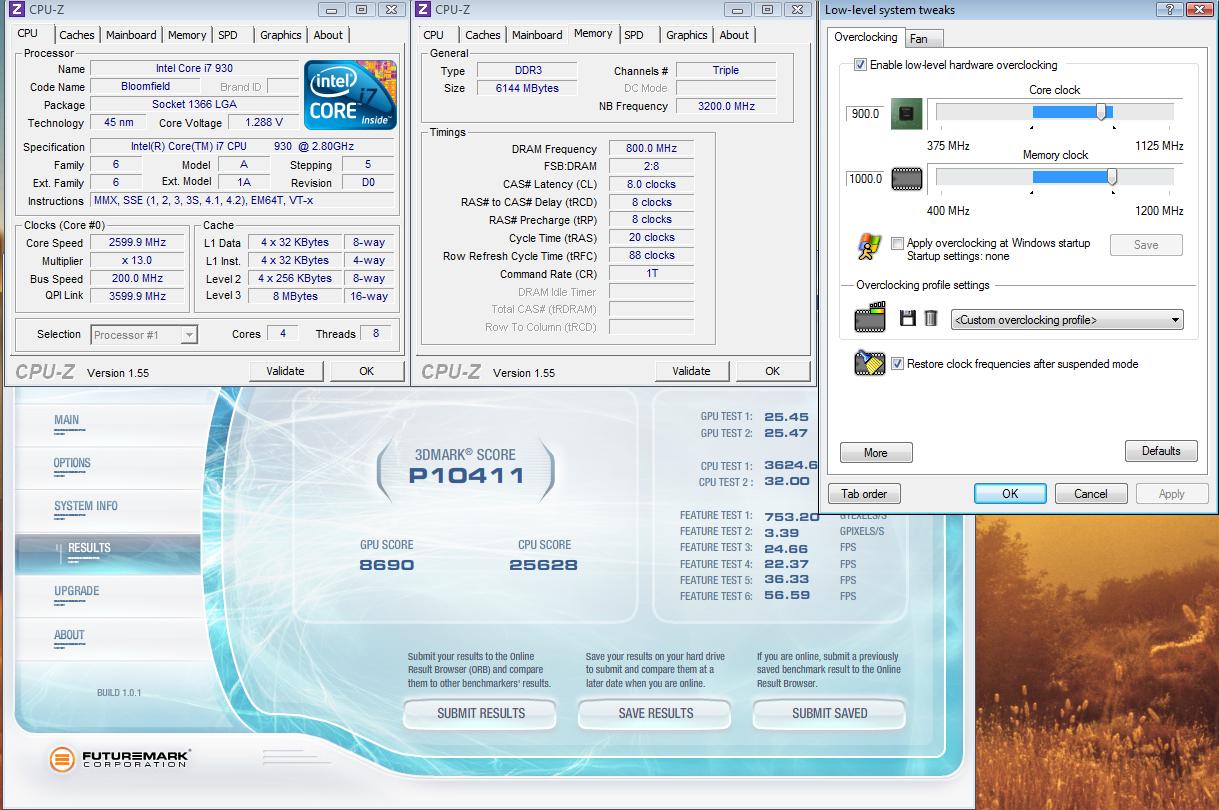Open Graphics tab in the Memory CPU-Z window

tap(687, 35)
